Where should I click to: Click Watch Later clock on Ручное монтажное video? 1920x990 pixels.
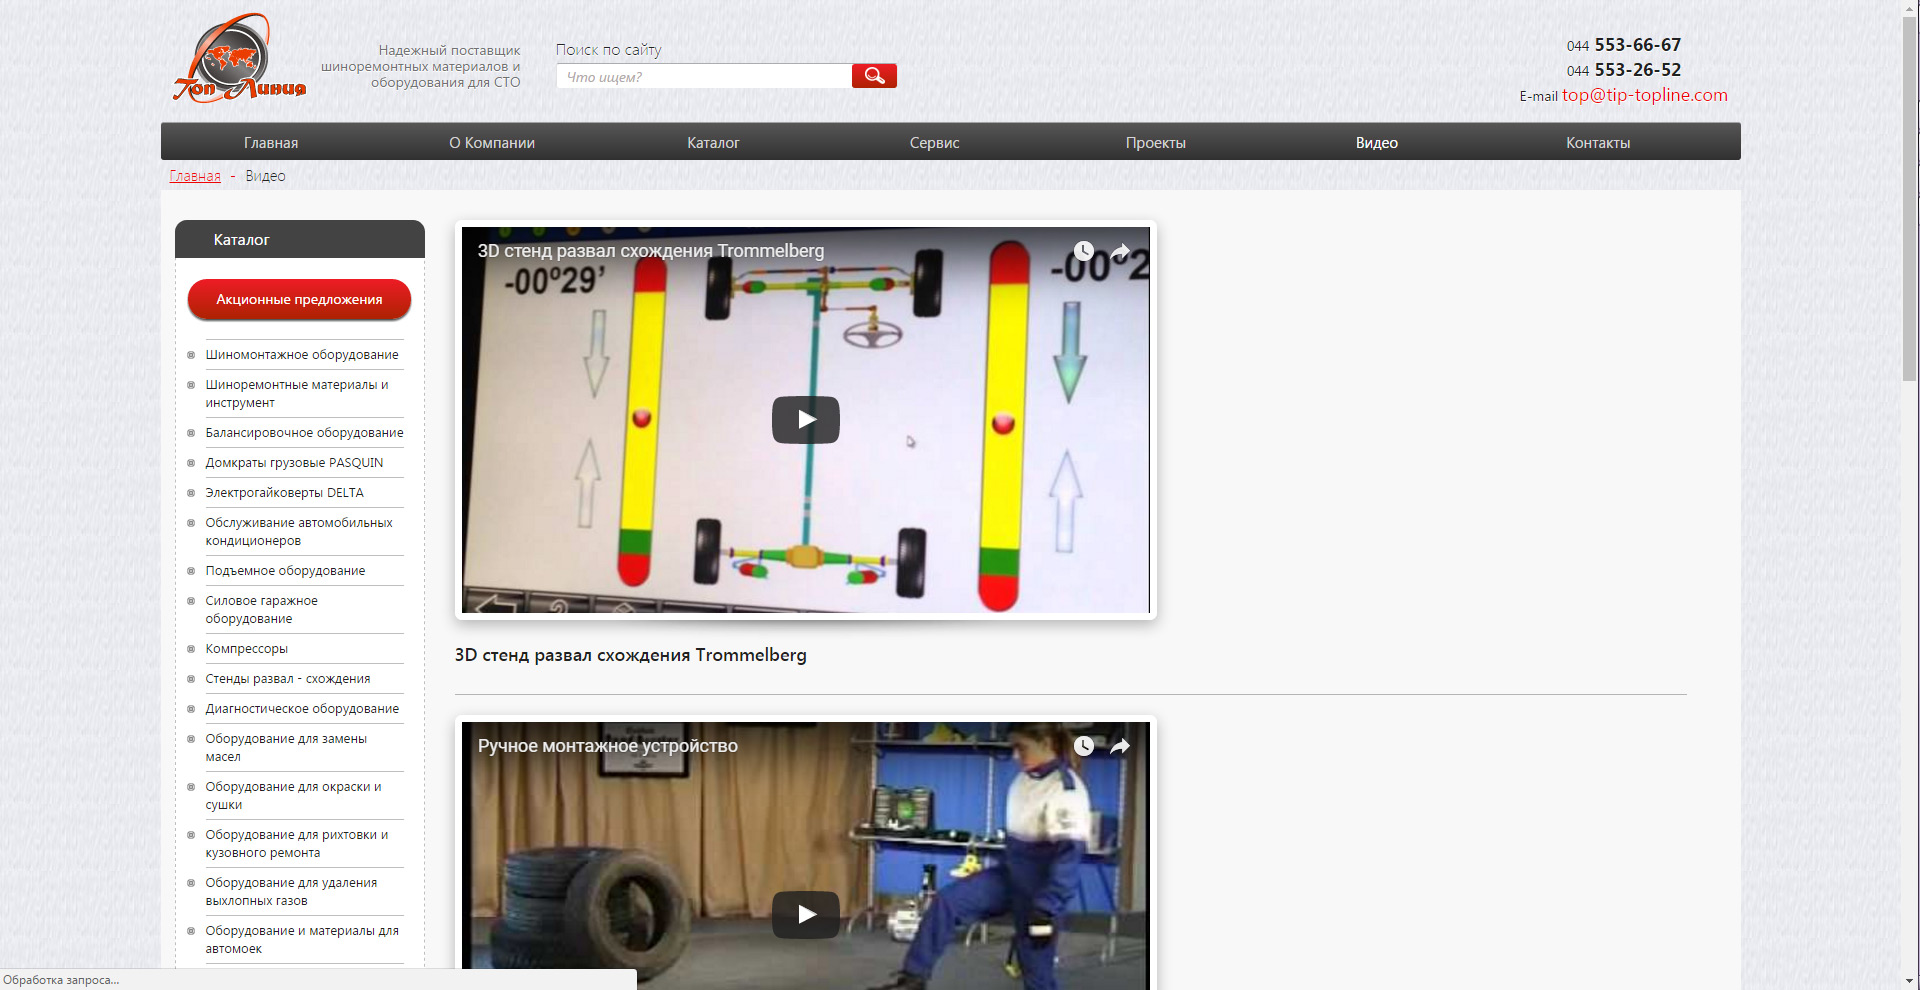[x=1084, y=746]
